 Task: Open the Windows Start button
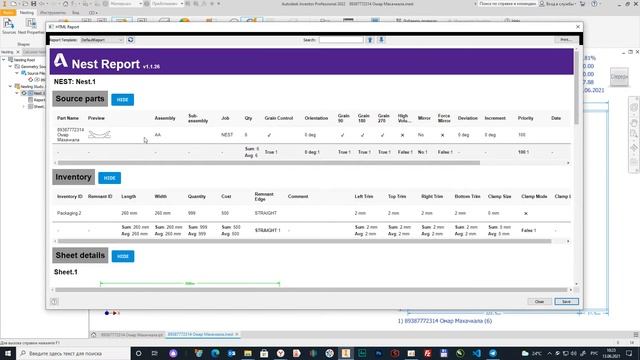(8, 353)
